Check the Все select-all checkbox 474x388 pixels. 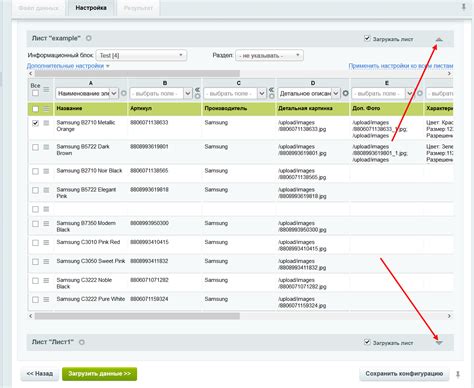tap(35, 93)
